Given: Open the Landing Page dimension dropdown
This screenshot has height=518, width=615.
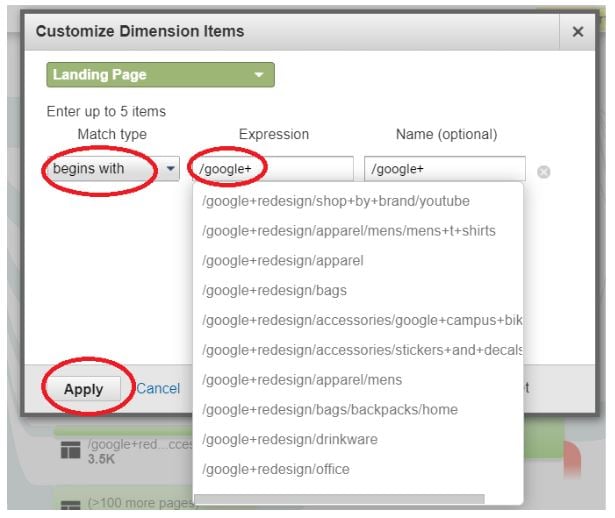Looking at the screenshot, I should tap(160, 75).
